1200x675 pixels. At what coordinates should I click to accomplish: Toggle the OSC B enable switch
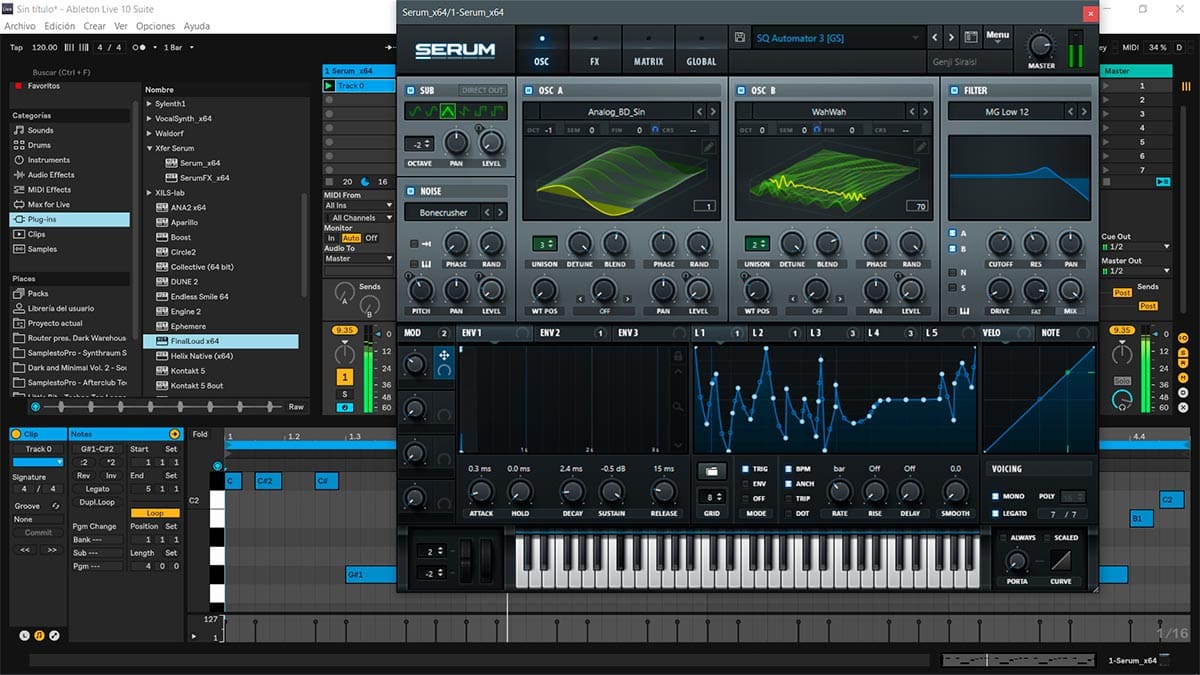[741, 91]
